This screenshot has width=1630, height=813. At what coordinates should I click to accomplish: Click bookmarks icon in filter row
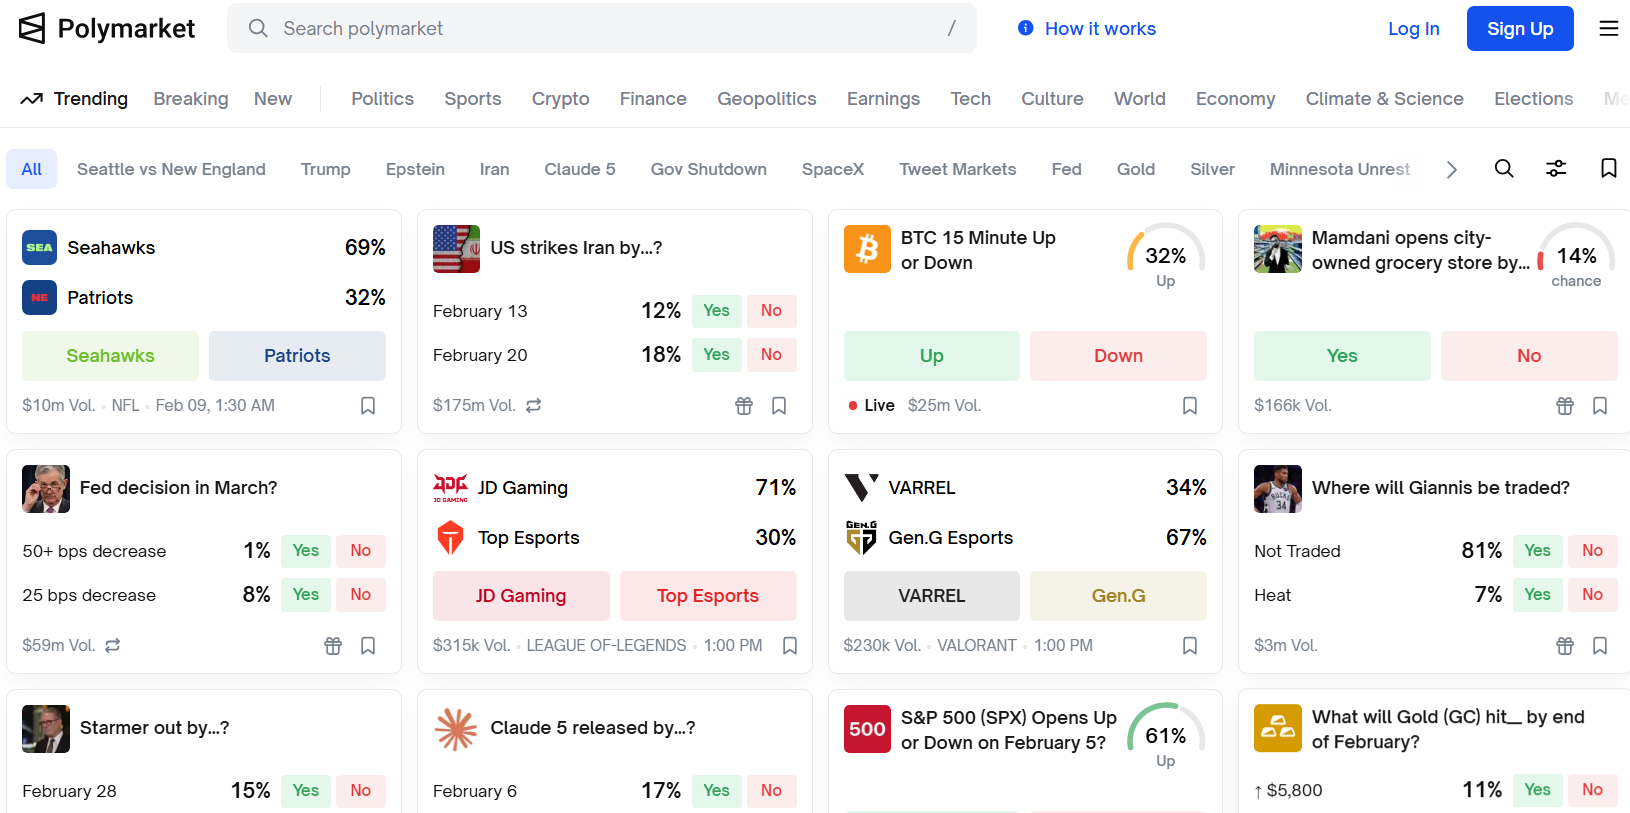1608,169
